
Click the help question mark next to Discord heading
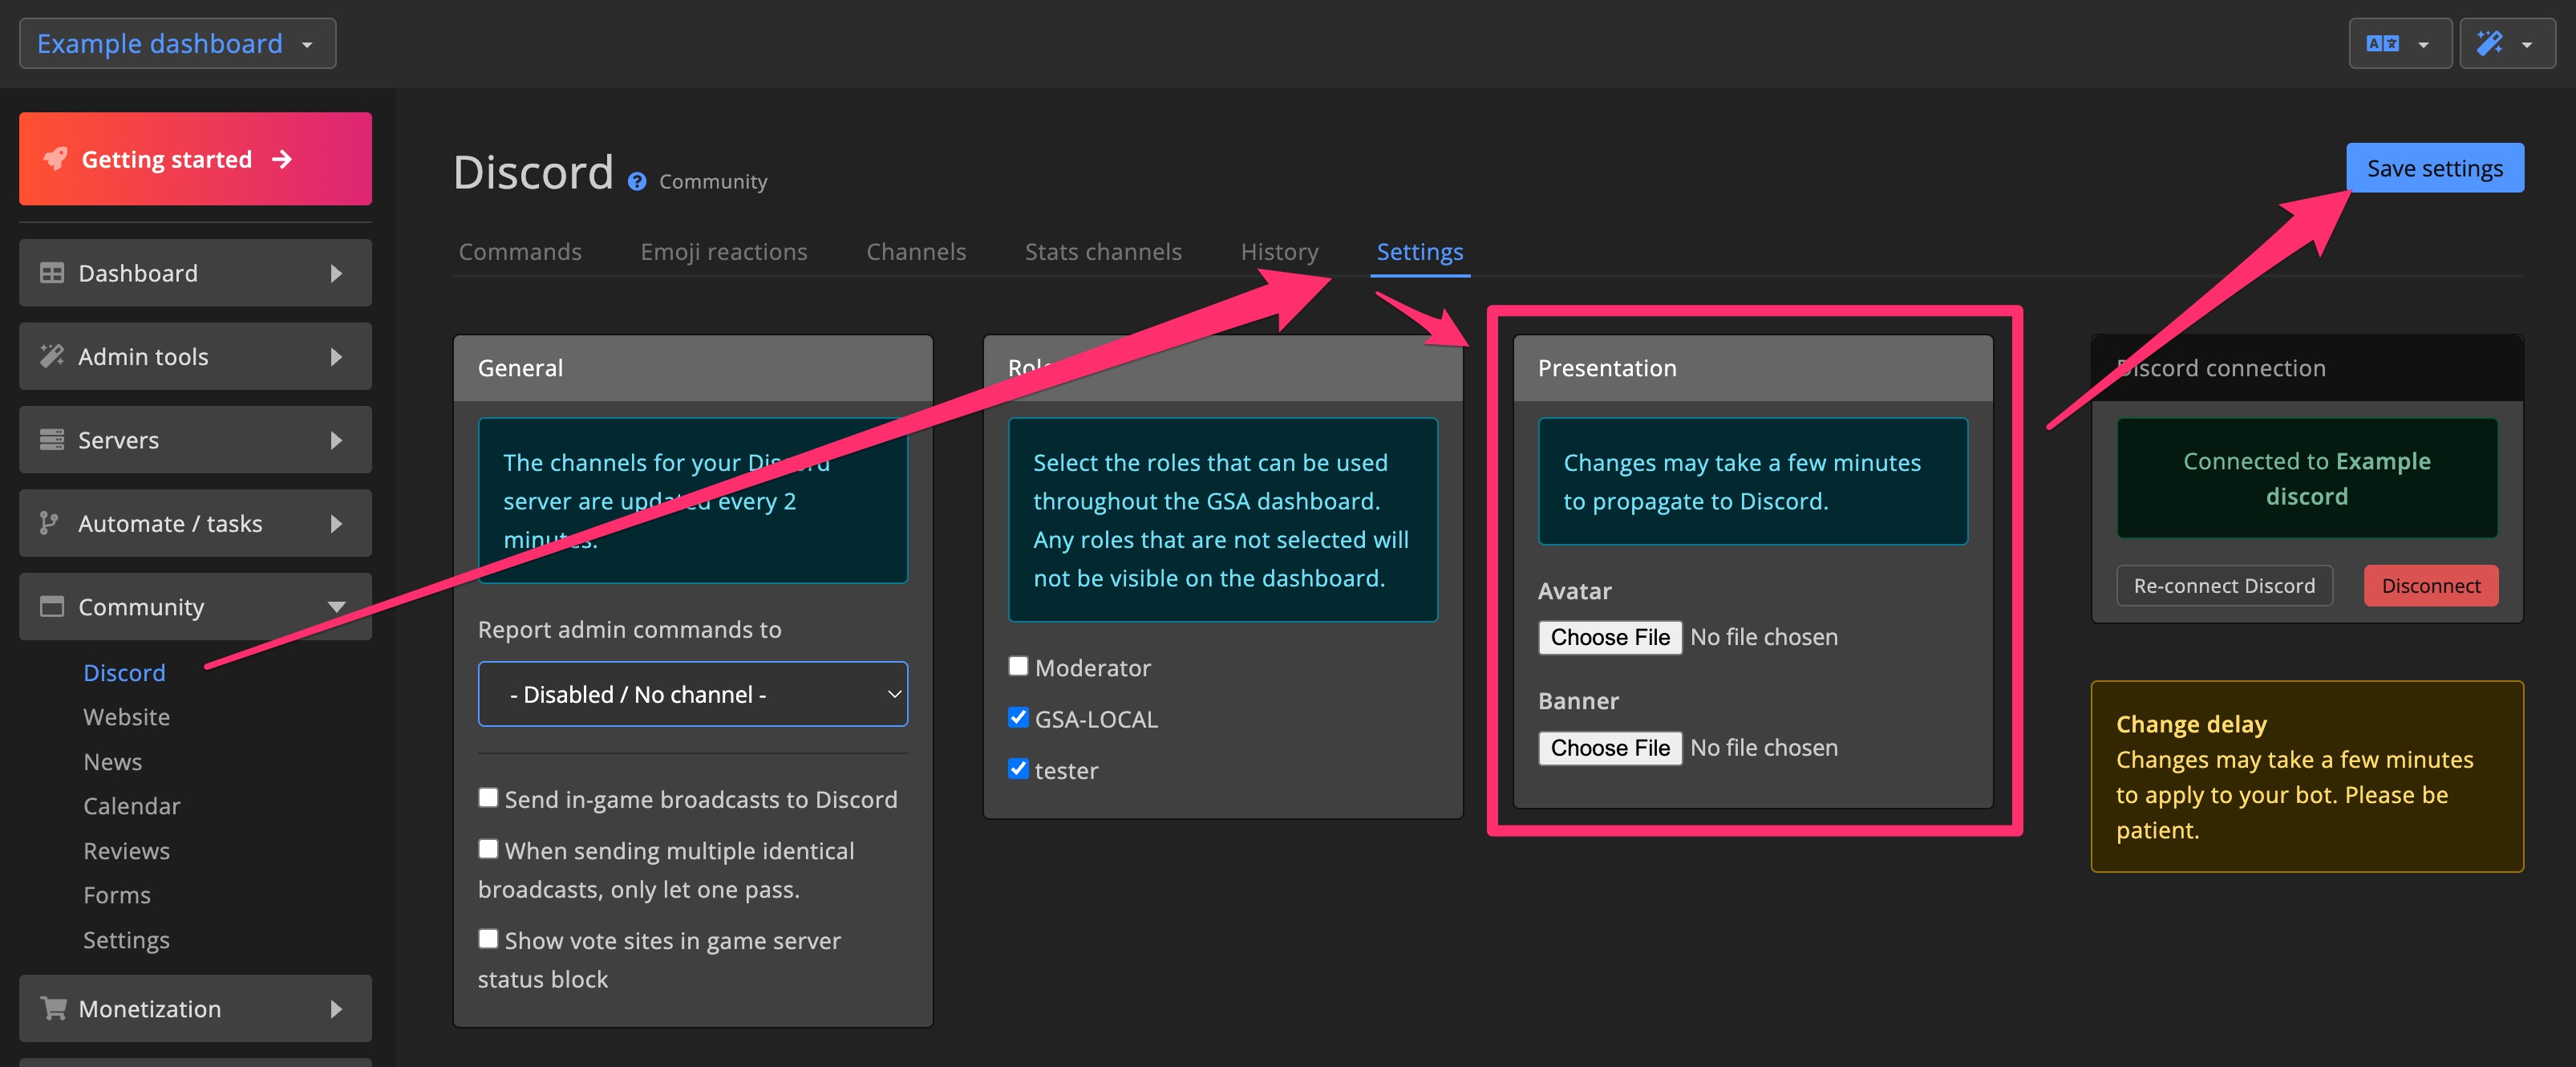point(637,181)
